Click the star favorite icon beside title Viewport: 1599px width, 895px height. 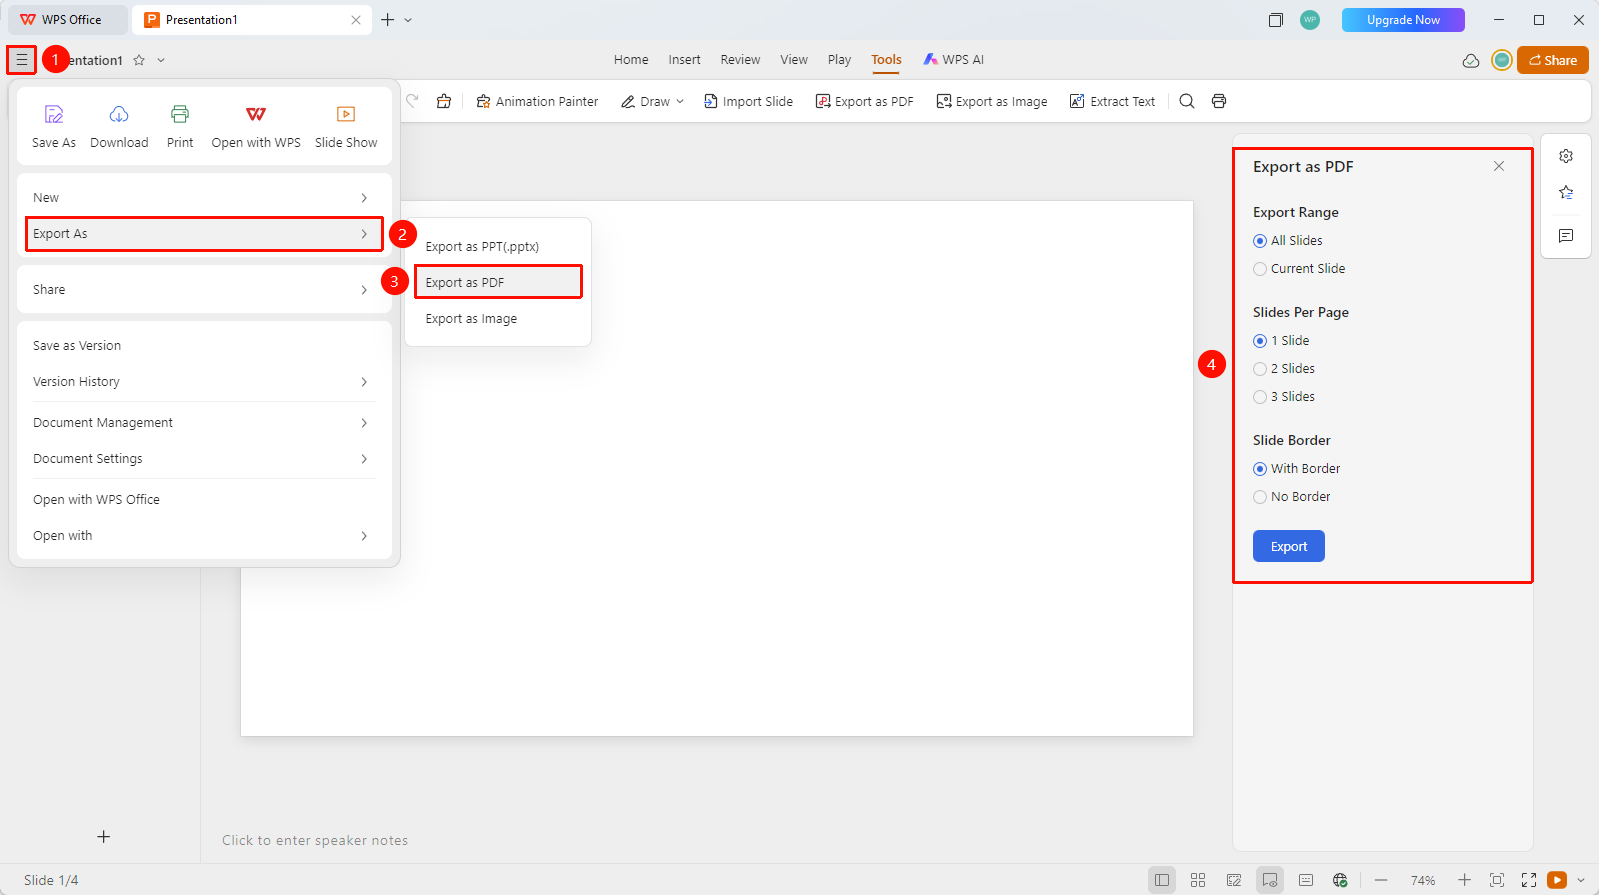point(139,60)
